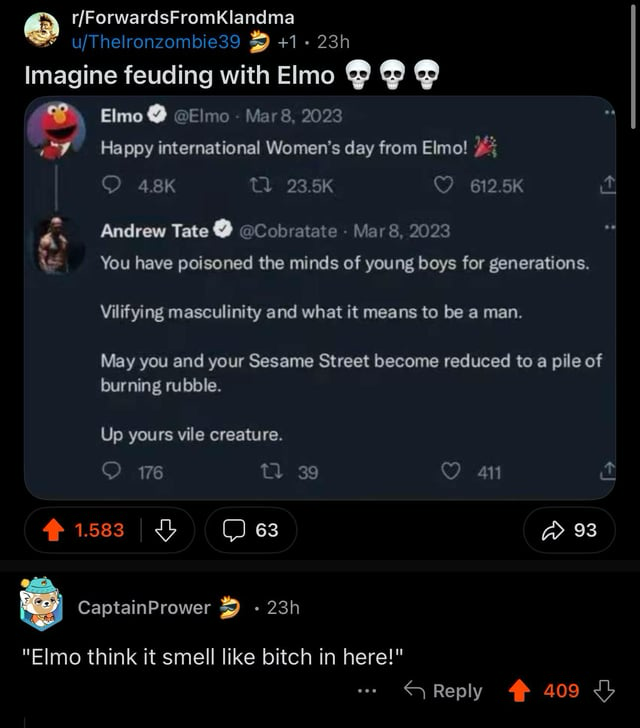This screenshot has width=640, height=728.
Task: Click the share icon on Elmo's tweet
Action: (606, 185)
